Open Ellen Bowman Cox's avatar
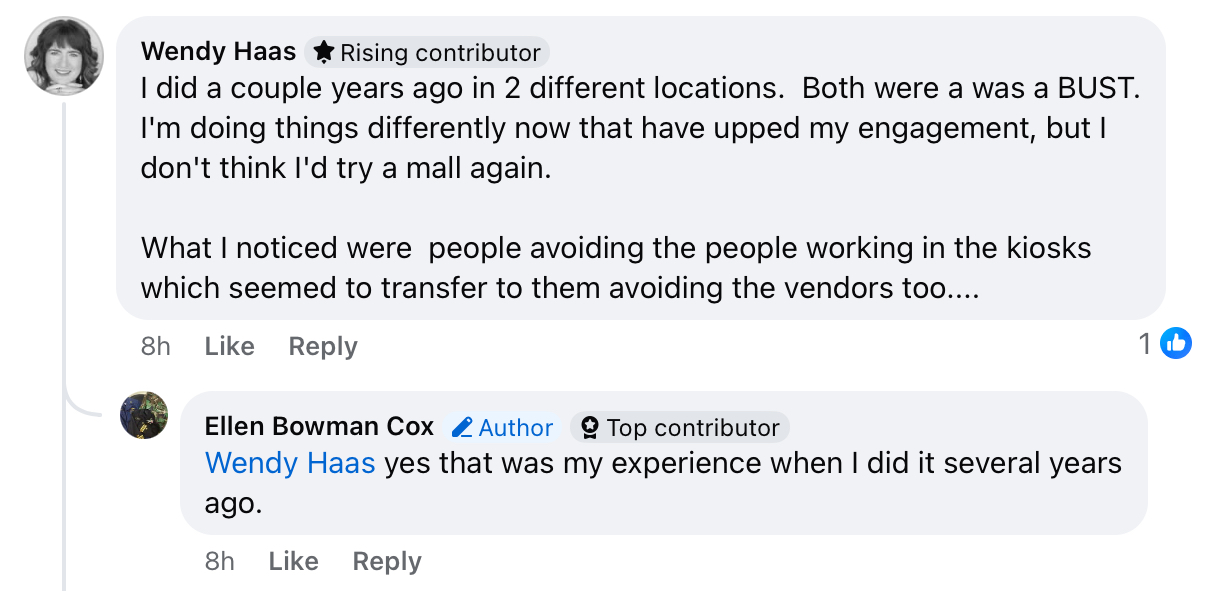 point(144,415)
